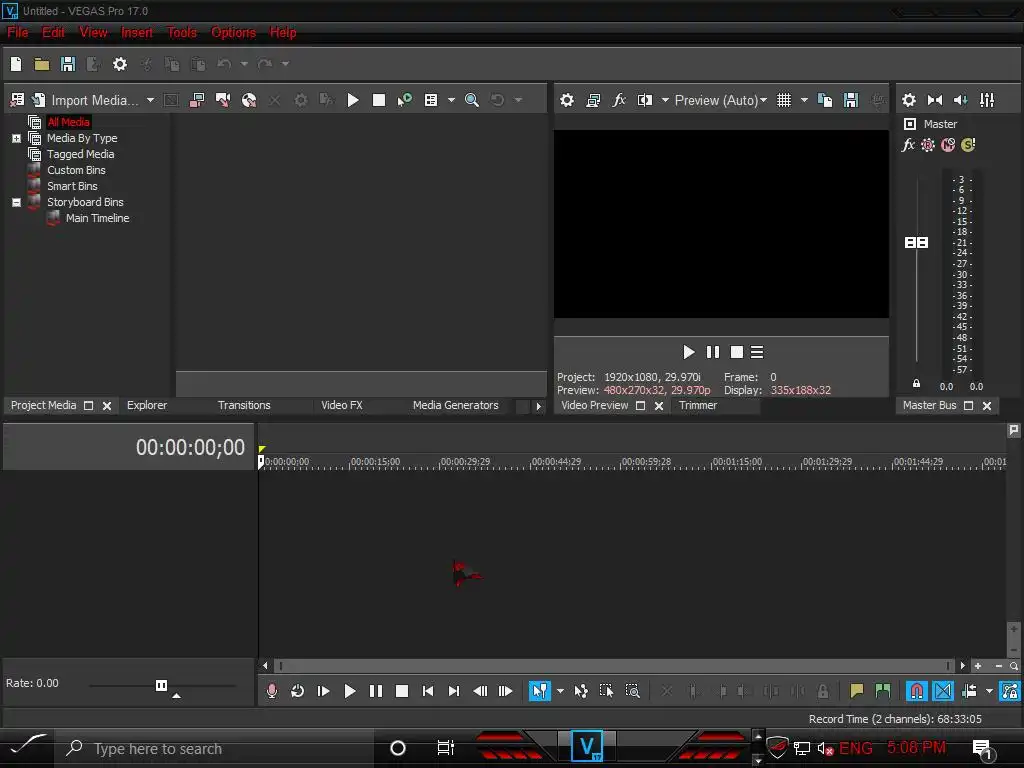
Task: Open project properties gear in main toolbar
Action: coord(120,64)
